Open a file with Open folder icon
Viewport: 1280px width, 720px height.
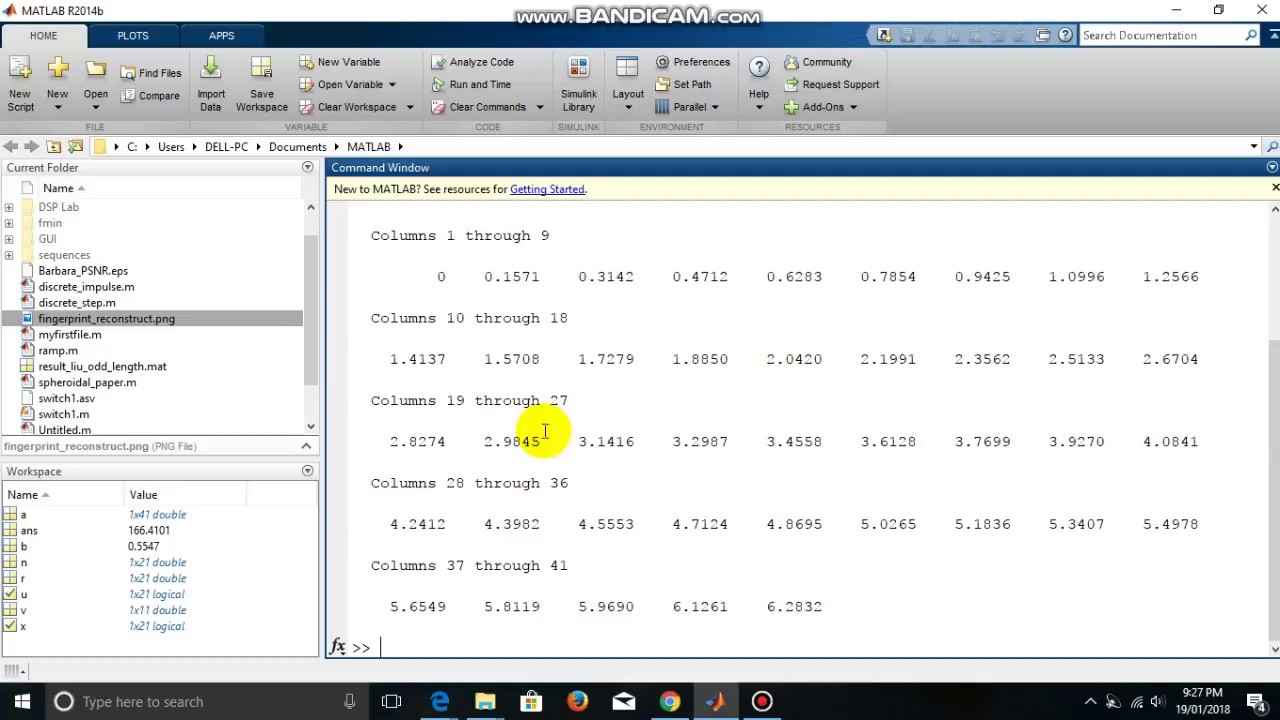pyautogui.click(x=96, y=84)
